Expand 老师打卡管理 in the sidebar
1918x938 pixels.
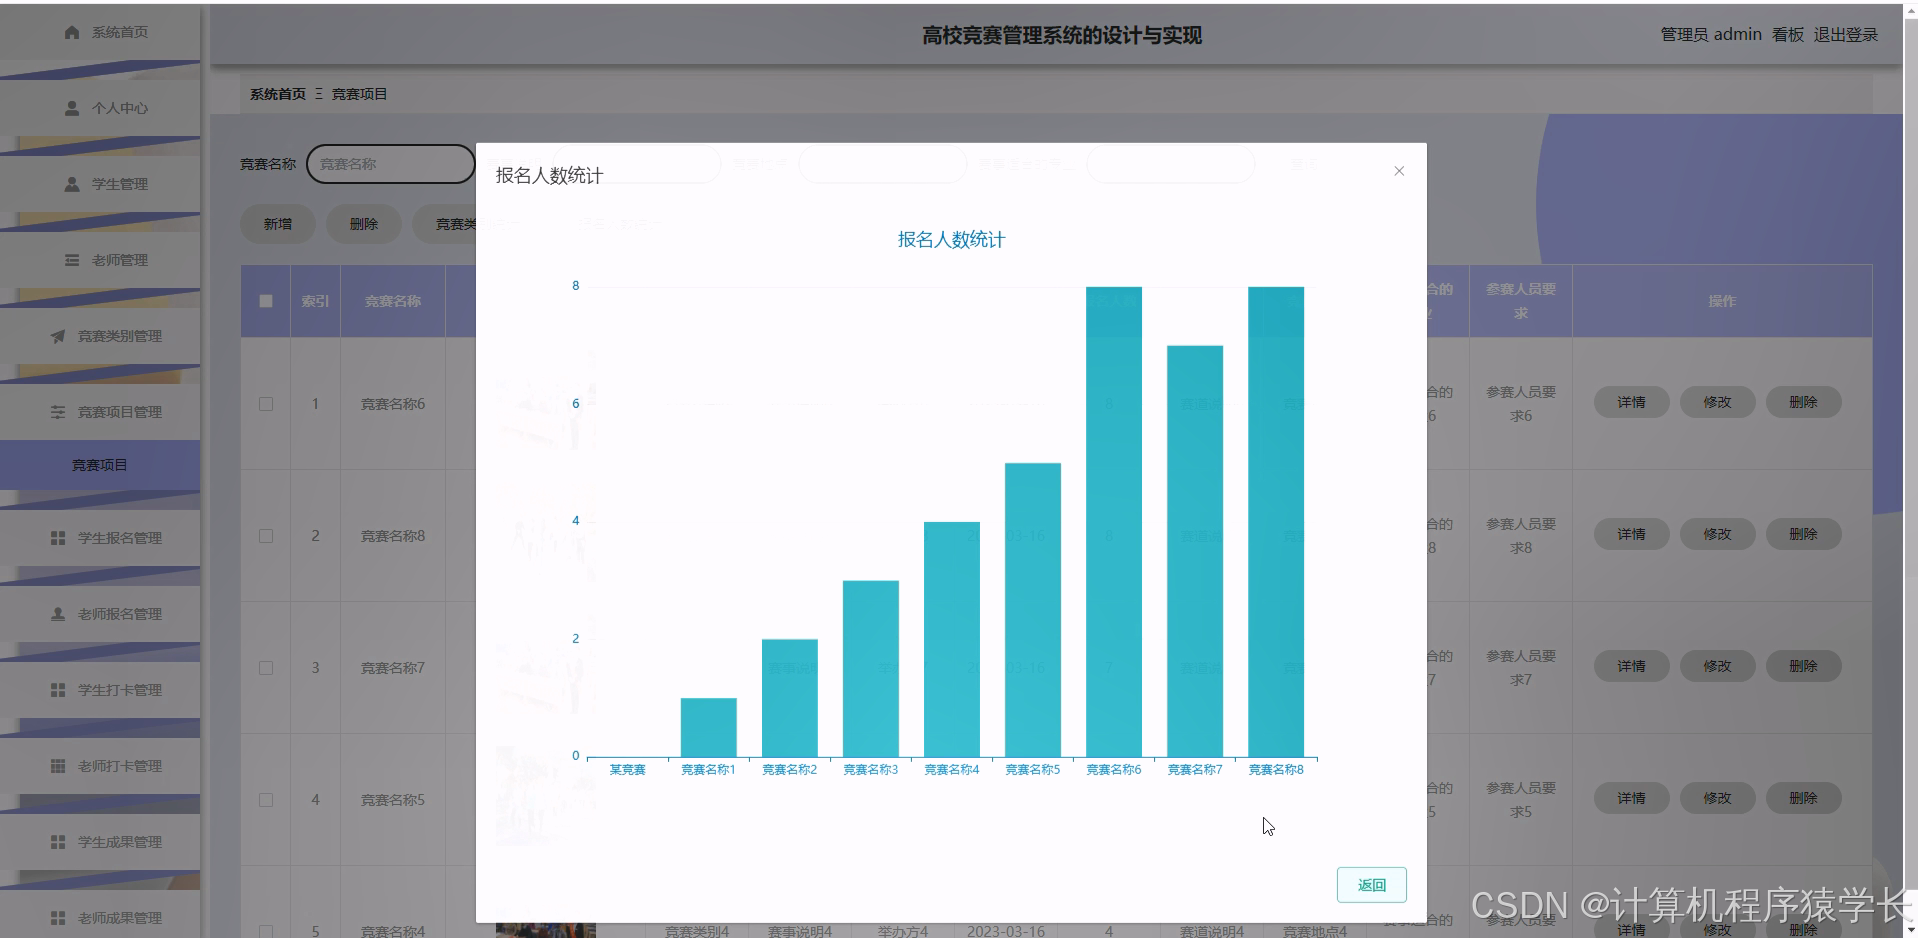pyautogui.click(x=100, y=766)
